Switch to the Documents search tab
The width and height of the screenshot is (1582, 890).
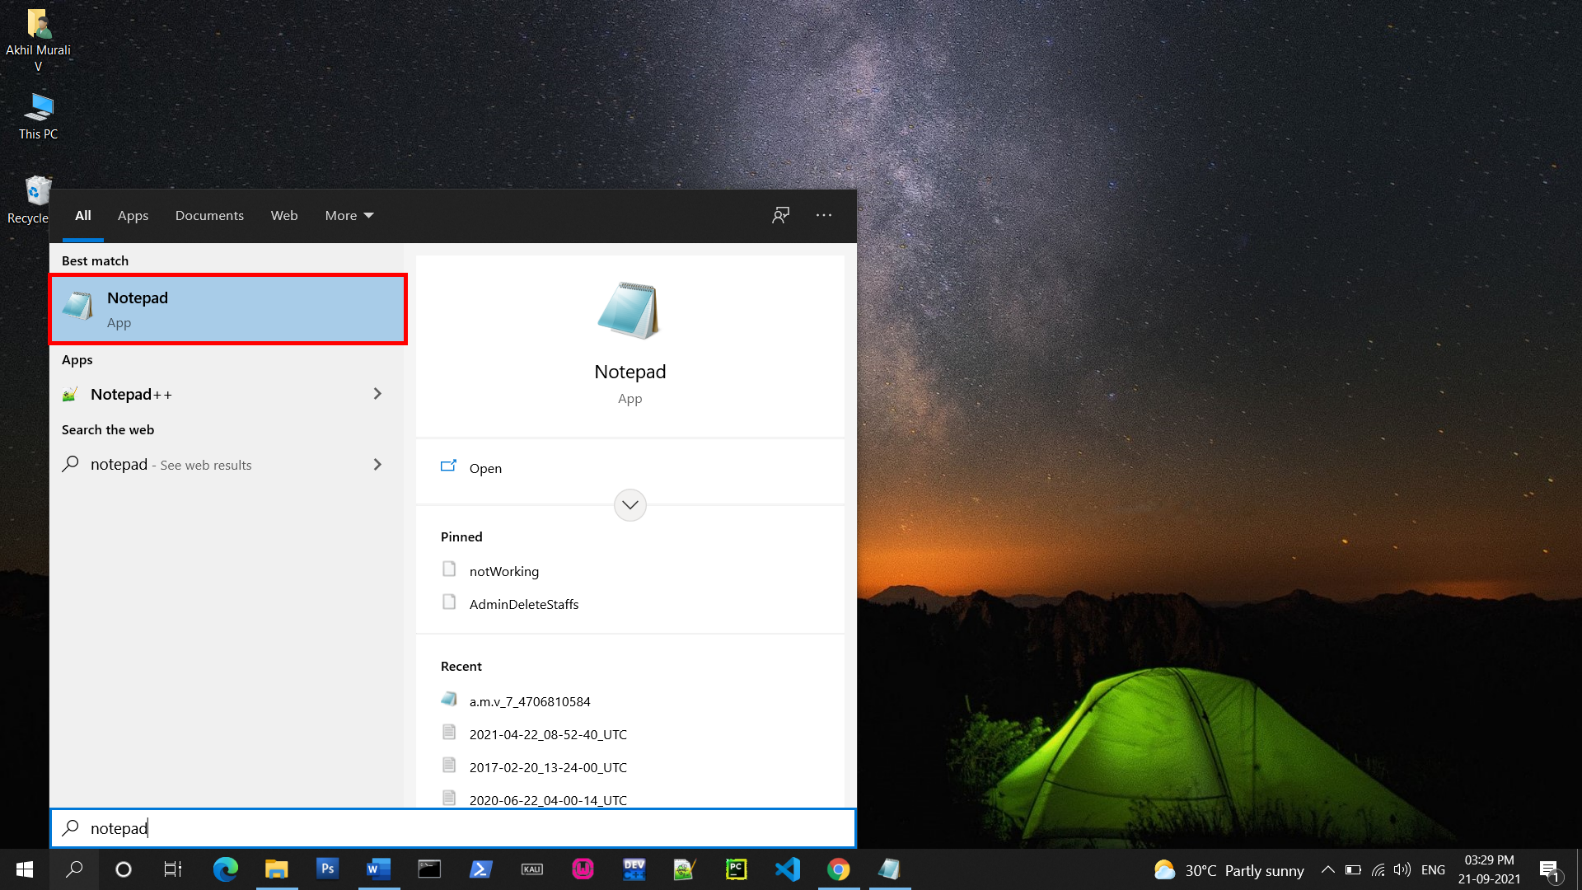tap(209, 216)
